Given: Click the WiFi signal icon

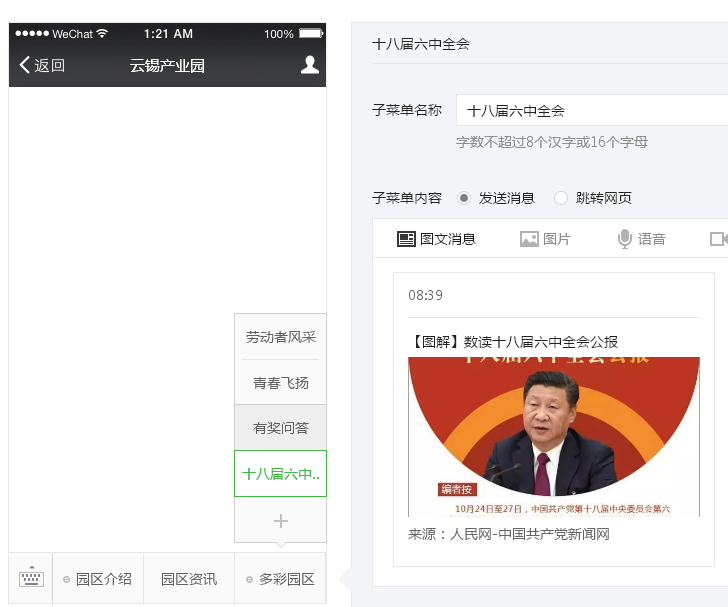Looking at the screenshot, I should tap(102, 33).
